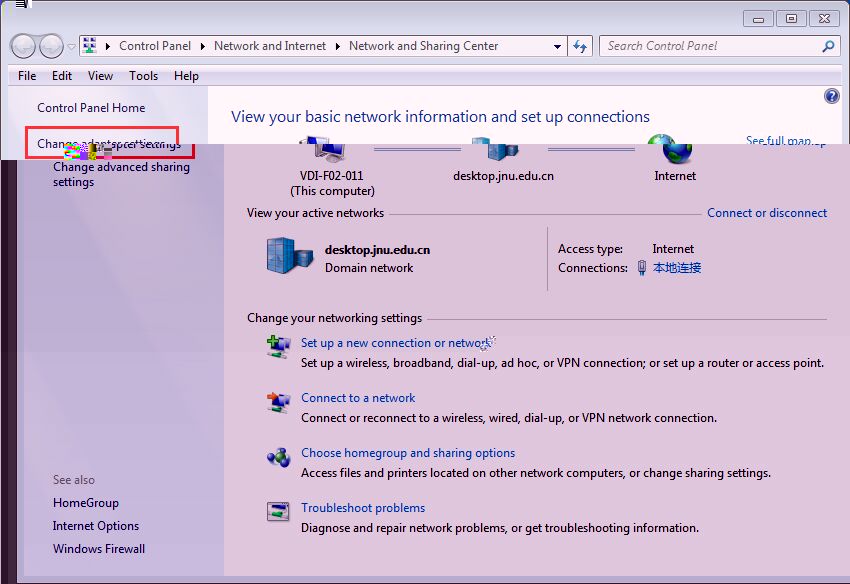Click the Connect or disconnect link

[x=766, y=213]
